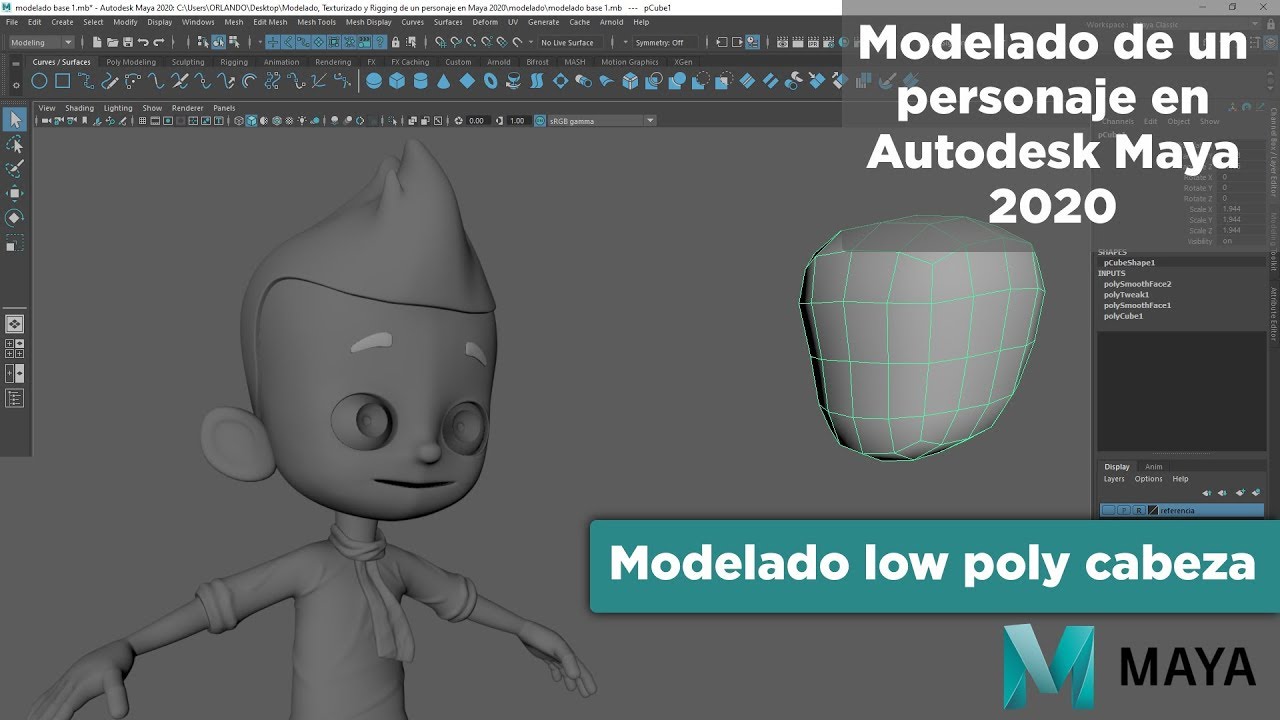This screenshot has width=1280, height=720.
Task: Create a NURBS circle from shelf
Action: click(41, 81)
